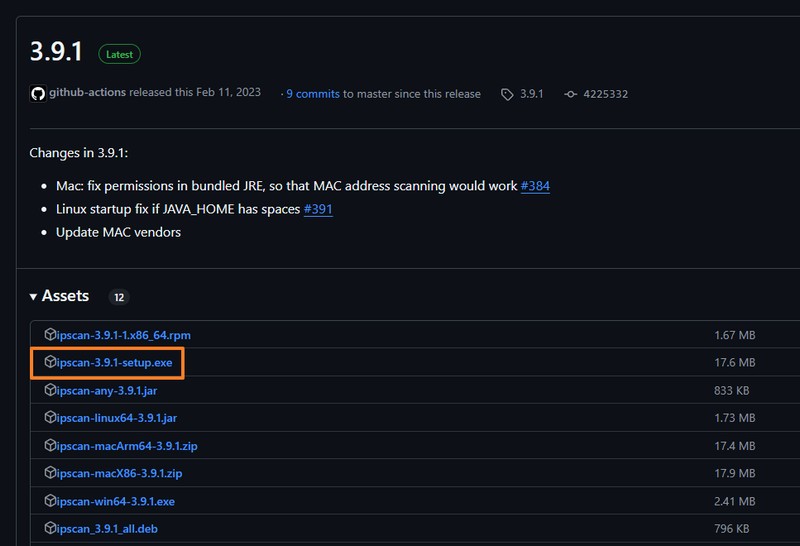The height and width of the screenshot is (546, 800).
Task: Click the commit icon beside 4225332
Action: coord(570,94)
